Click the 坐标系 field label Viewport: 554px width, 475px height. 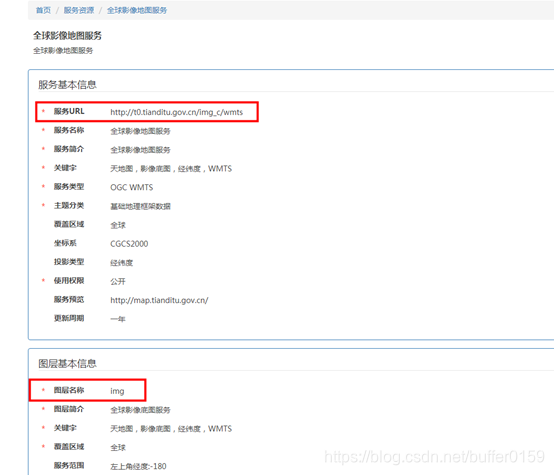[65, 243]
